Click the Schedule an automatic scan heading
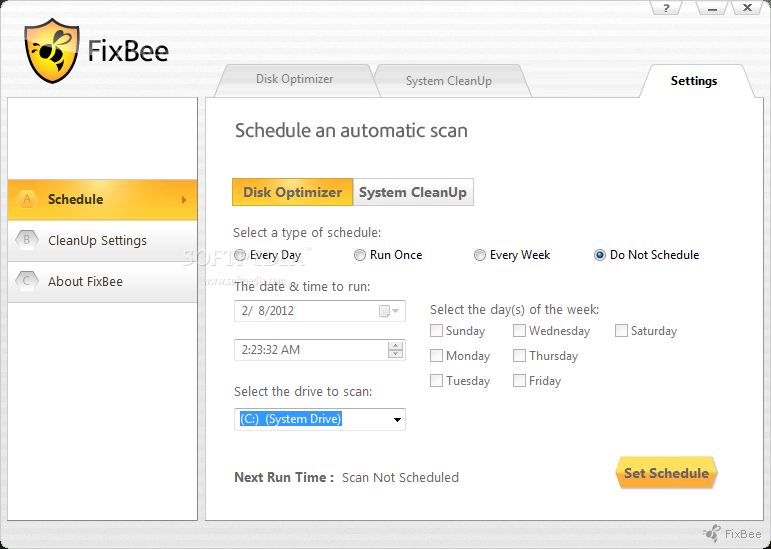Image resolution: width=771 pixels, height=549 pixels. [351, 131]
